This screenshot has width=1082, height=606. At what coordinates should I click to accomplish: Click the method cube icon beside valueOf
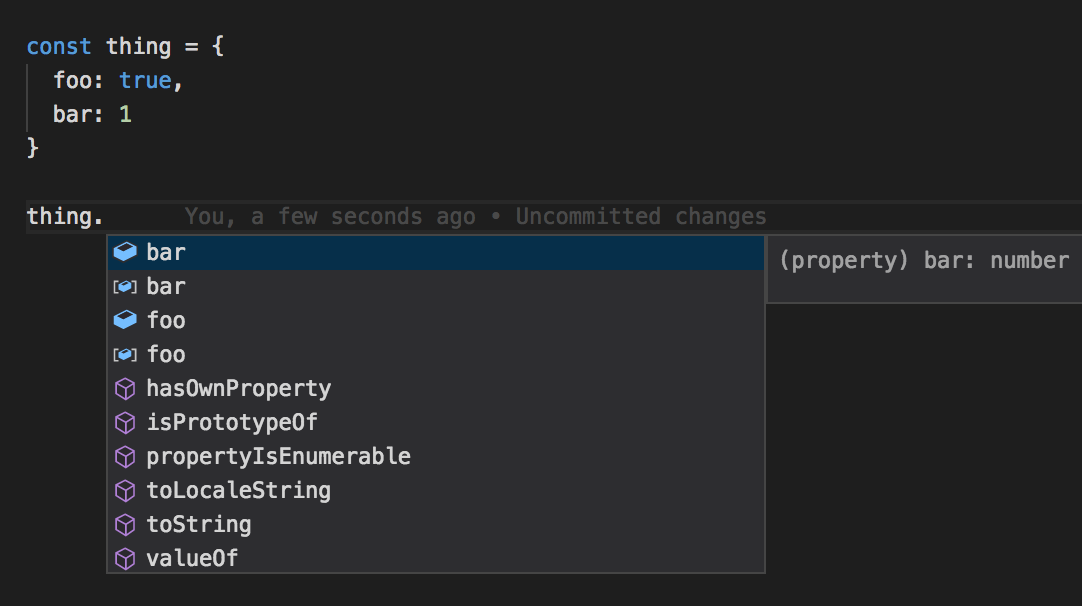coord(125,558)
